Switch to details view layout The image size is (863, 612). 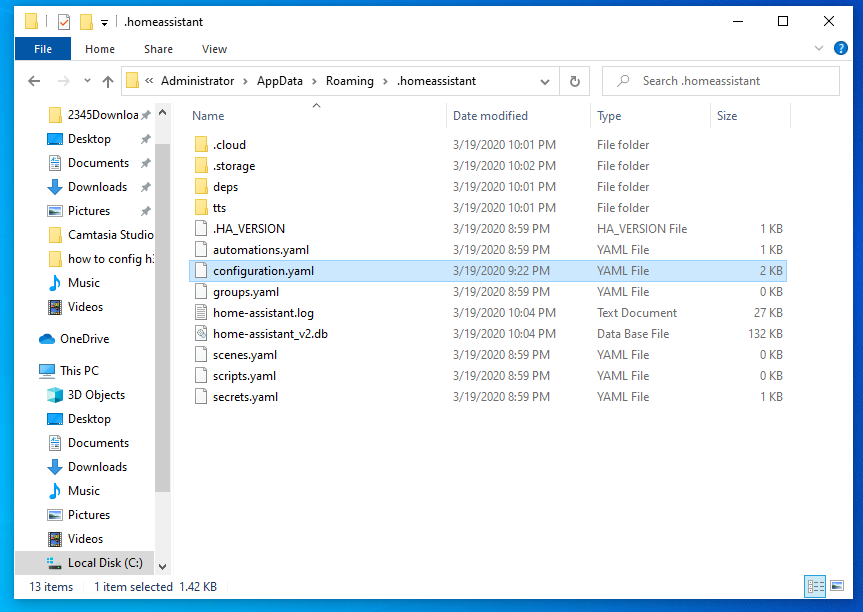(x=816, y=587)
